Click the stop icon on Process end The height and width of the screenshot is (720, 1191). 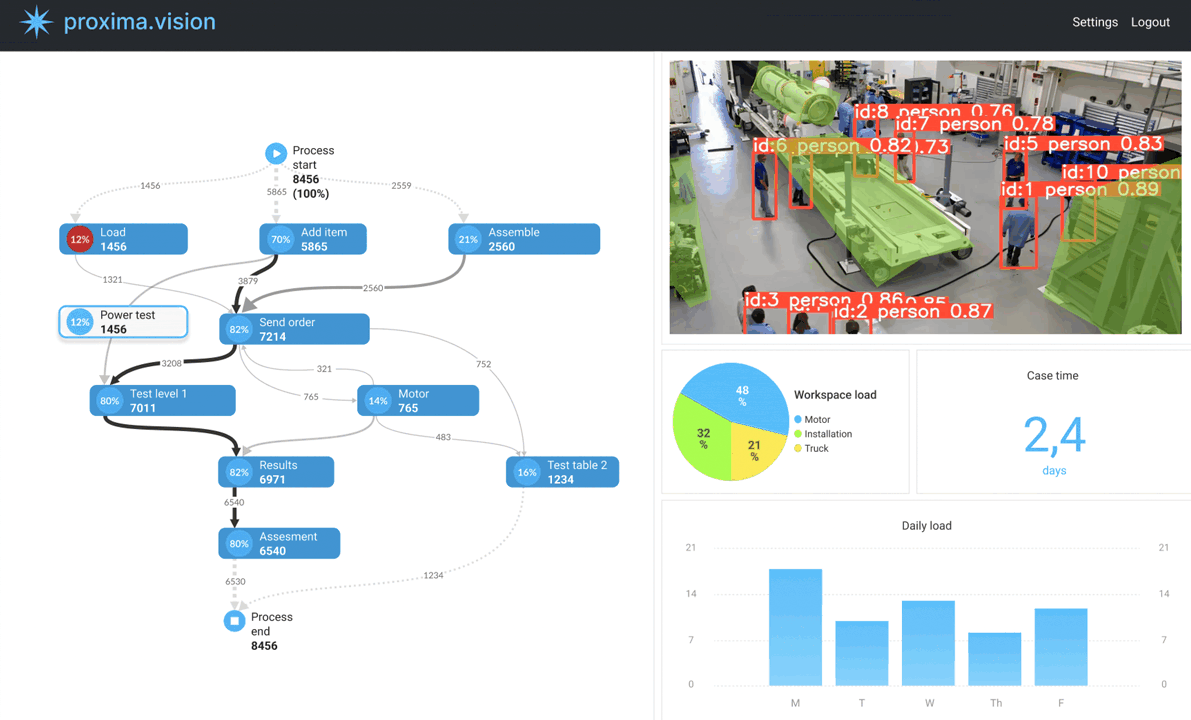pos(234,619)
